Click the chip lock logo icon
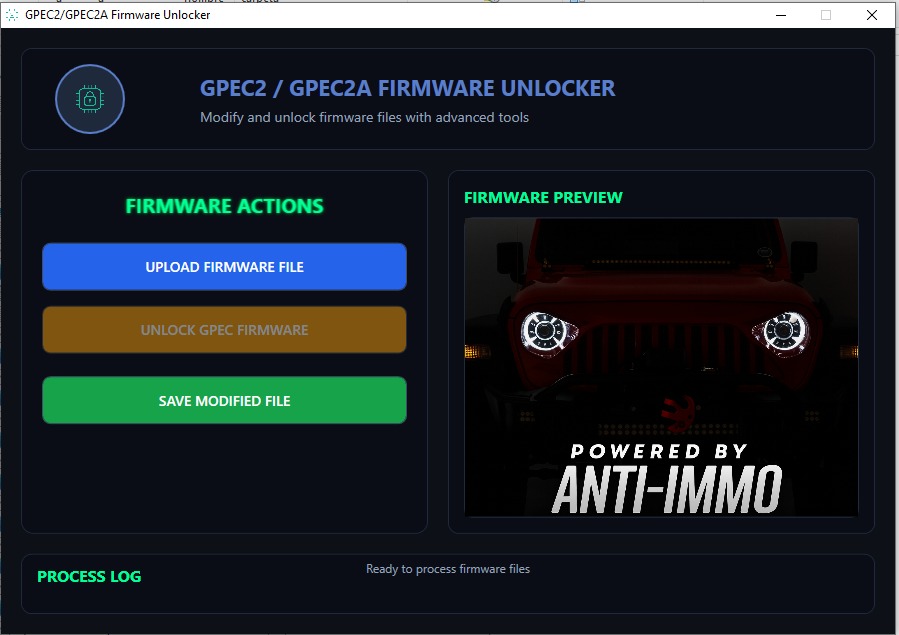Screen dimensions: 899x635 pyautogui.click(x=90, y=99)
